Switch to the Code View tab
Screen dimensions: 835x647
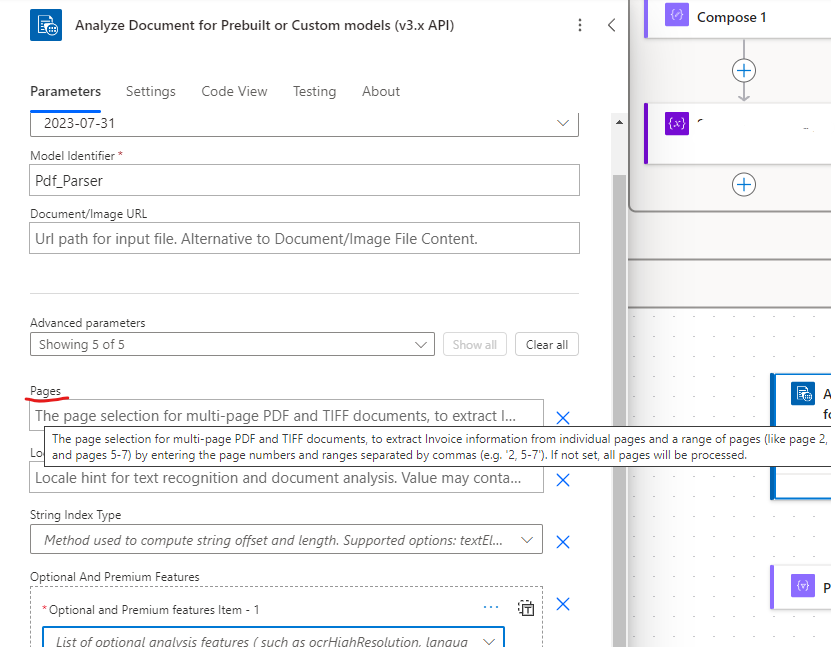click(x=234, y=91)
